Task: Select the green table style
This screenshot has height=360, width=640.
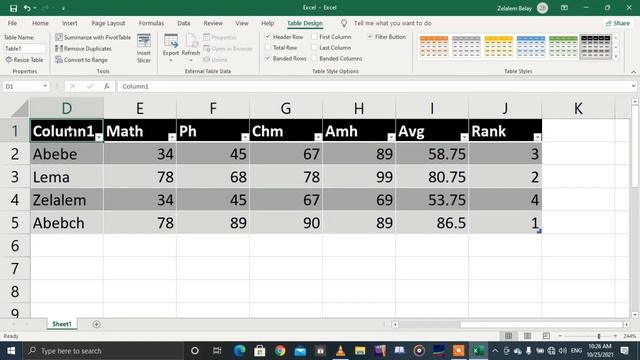Action: click(x=563, y=46)
